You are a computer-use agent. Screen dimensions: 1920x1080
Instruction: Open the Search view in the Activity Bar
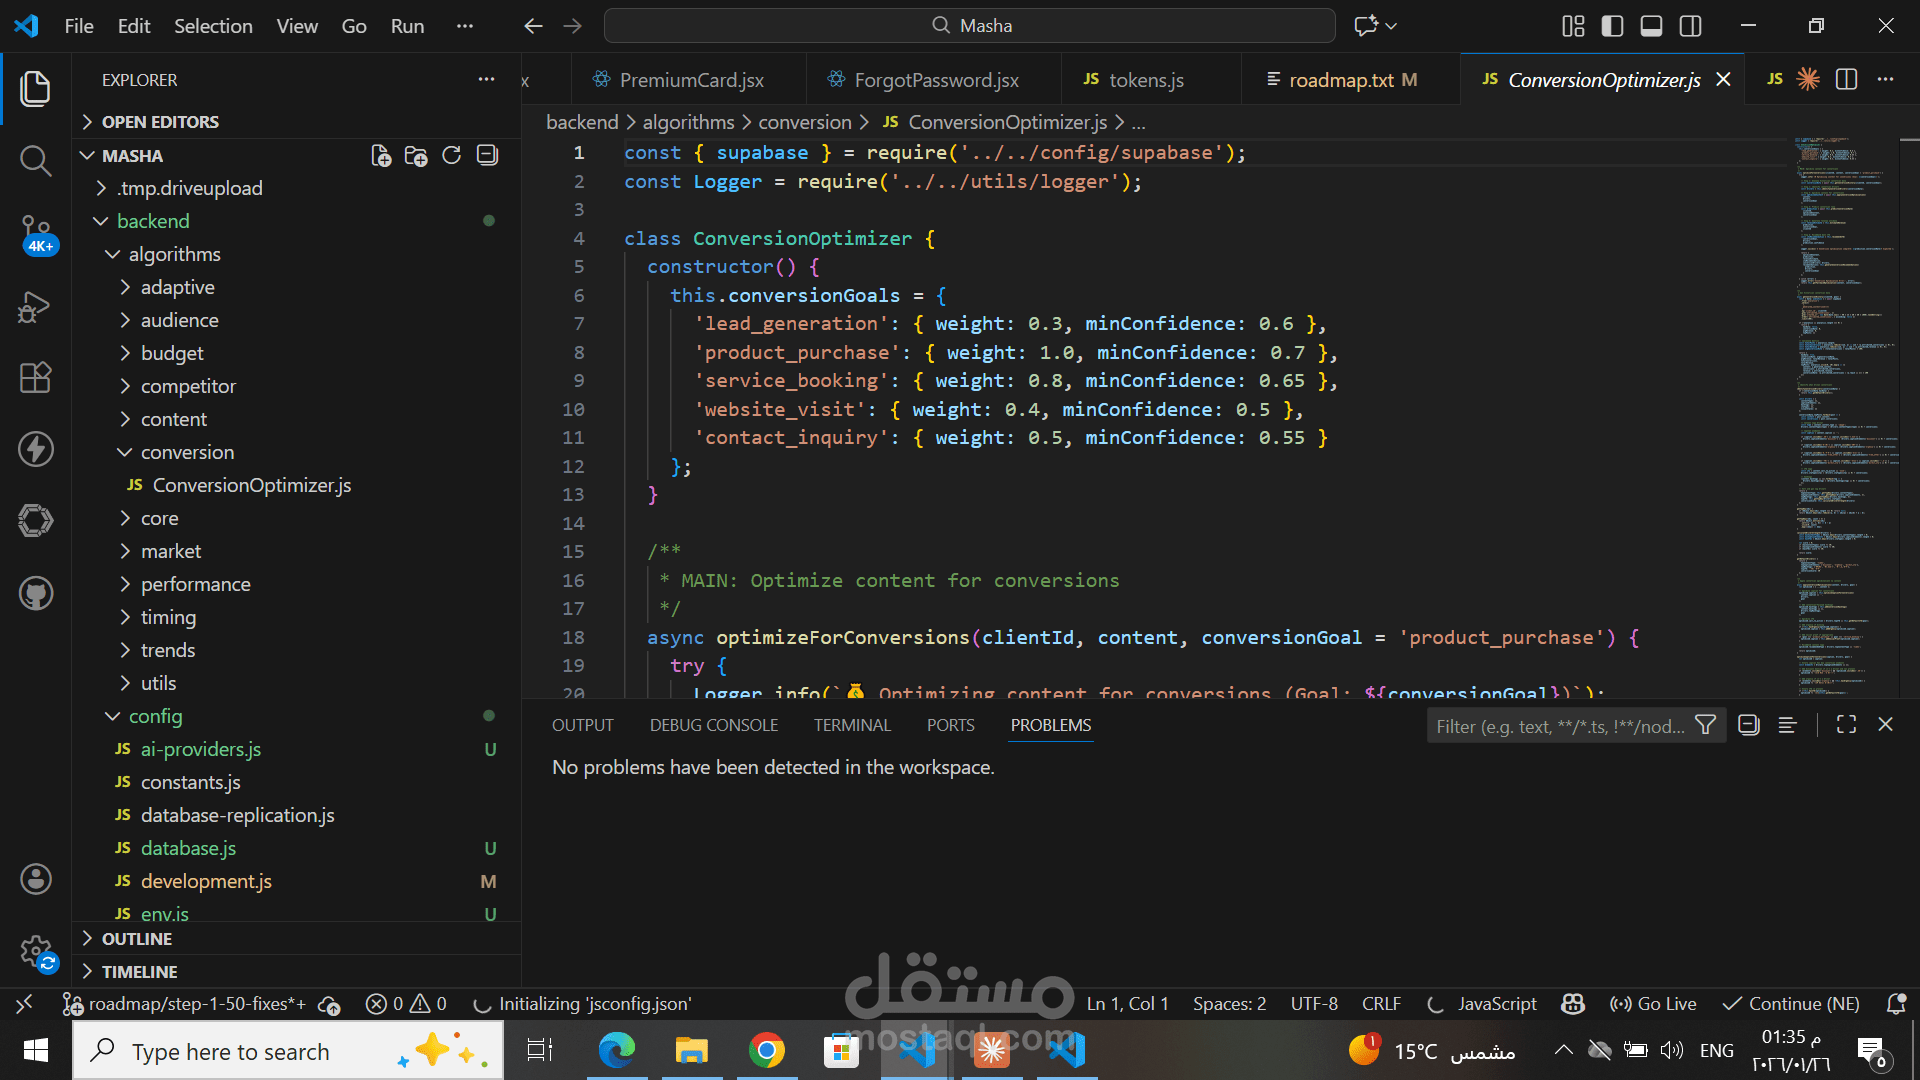35,160
